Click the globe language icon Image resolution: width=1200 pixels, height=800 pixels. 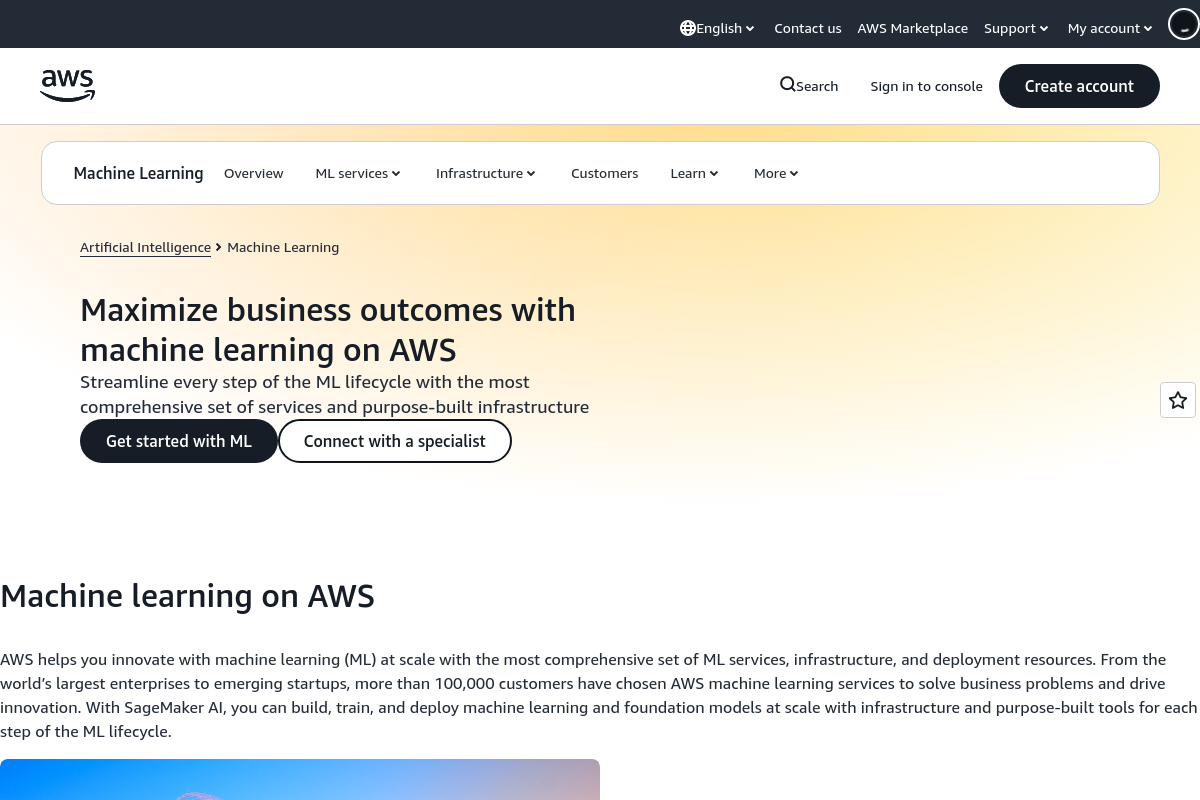point(688,28)
